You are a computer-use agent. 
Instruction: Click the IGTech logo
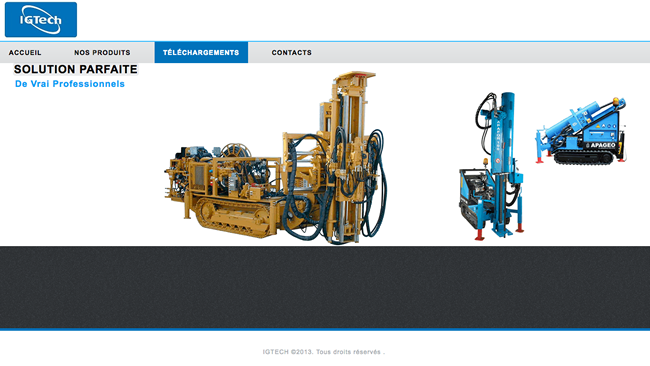[x=41, y=19]
